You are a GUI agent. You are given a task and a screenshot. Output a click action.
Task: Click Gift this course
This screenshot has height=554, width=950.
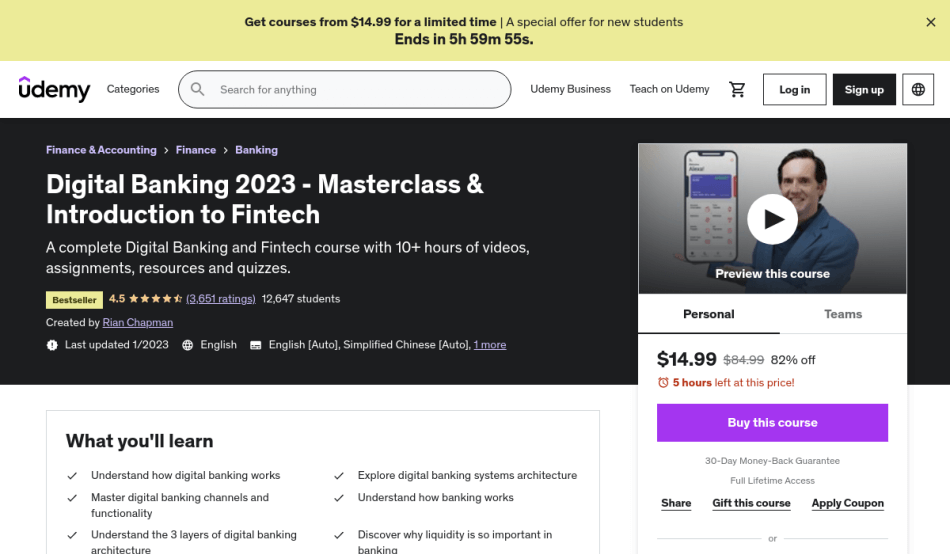click(x=751, y=503)
